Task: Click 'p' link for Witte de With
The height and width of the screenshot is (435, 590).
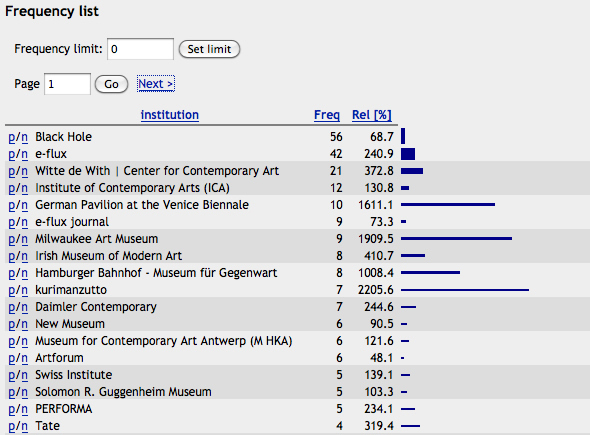Action: 12,172
